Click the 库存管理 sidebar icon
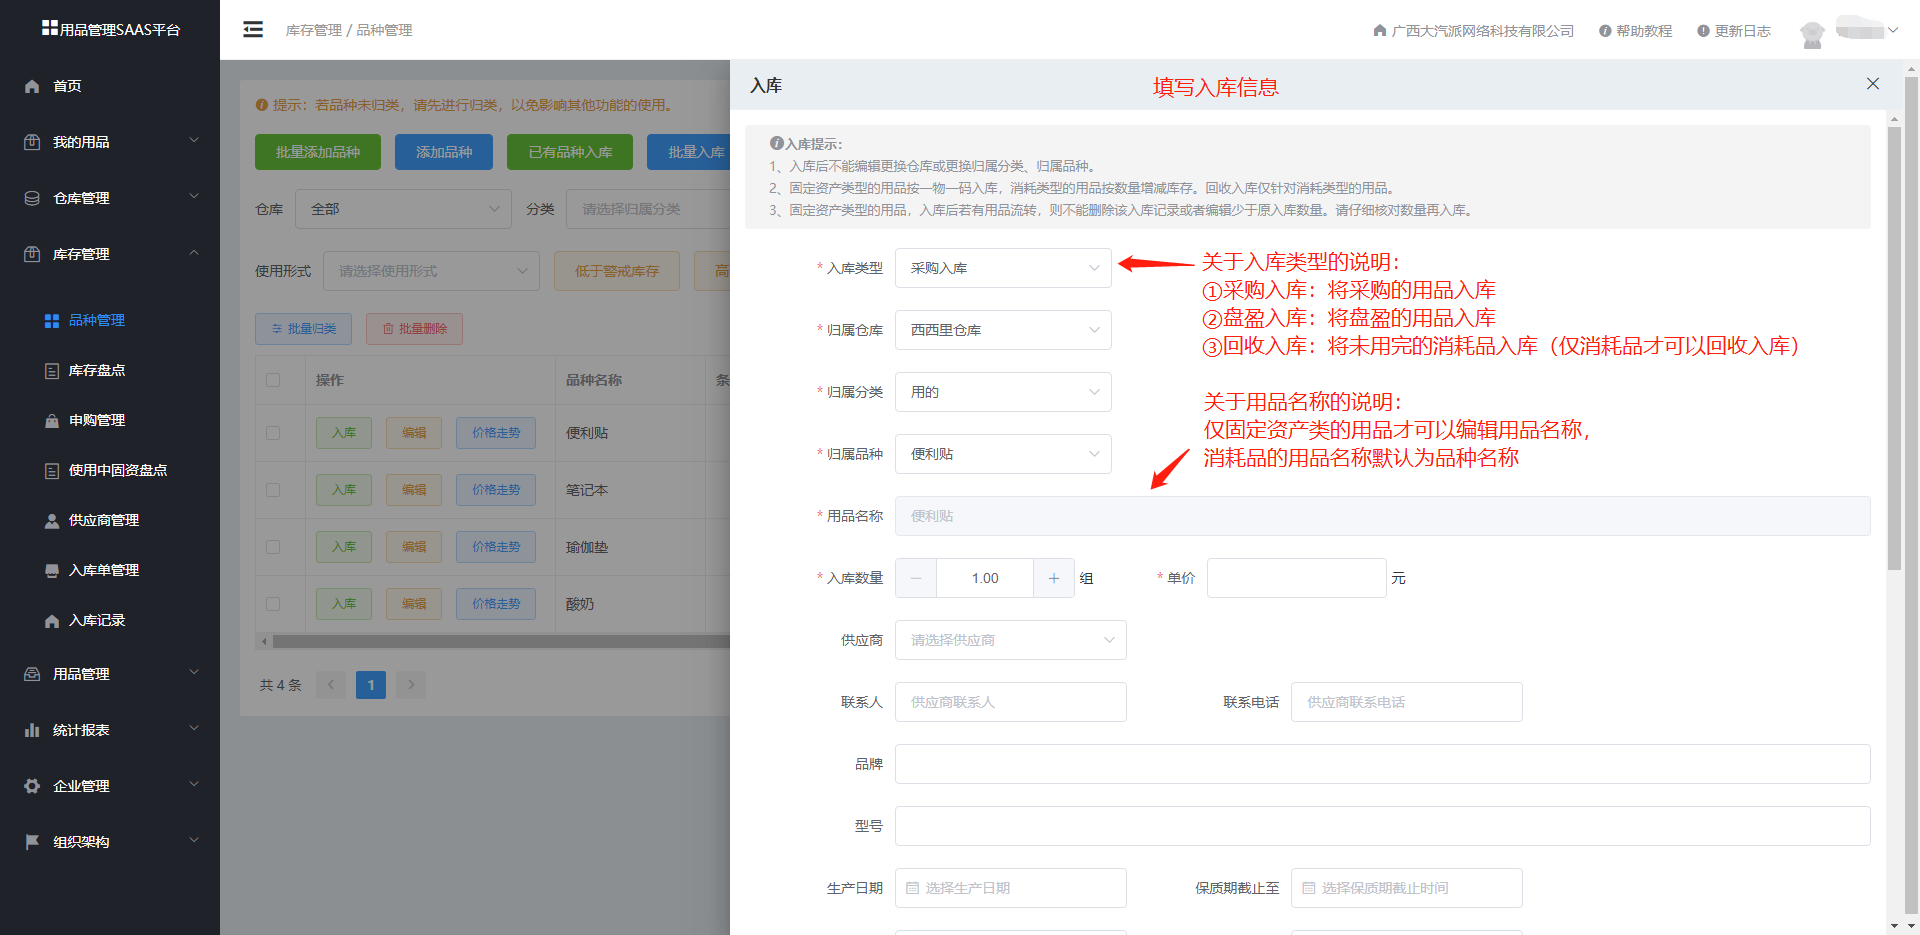The image size is (1920, 935). click(x=32, y=254)
